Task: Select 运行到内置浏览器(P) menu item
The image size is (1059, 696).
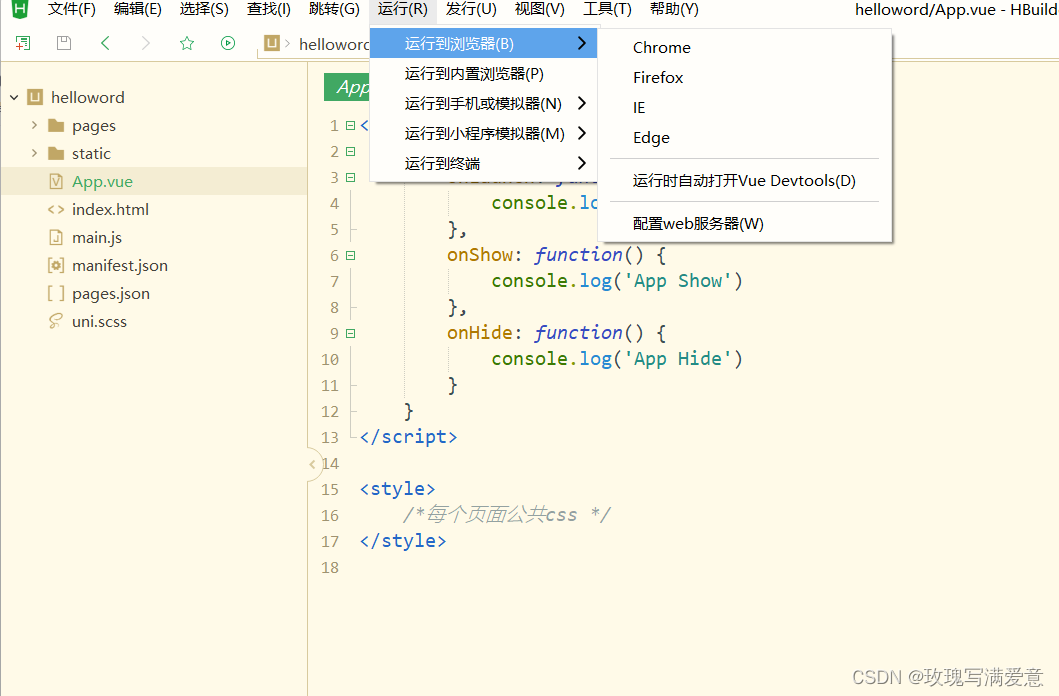Action: coord(484,74)
